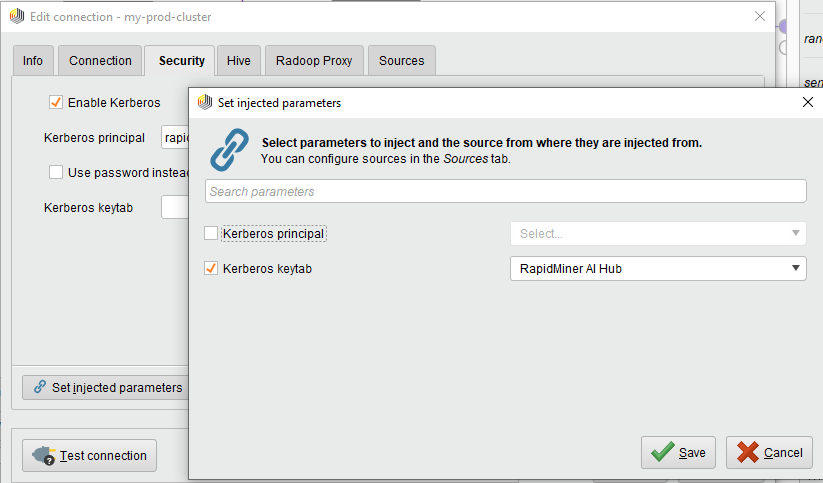The image size is (823, 483).
Task: Click the Test connection plug icon
Action: pos(43,456)
